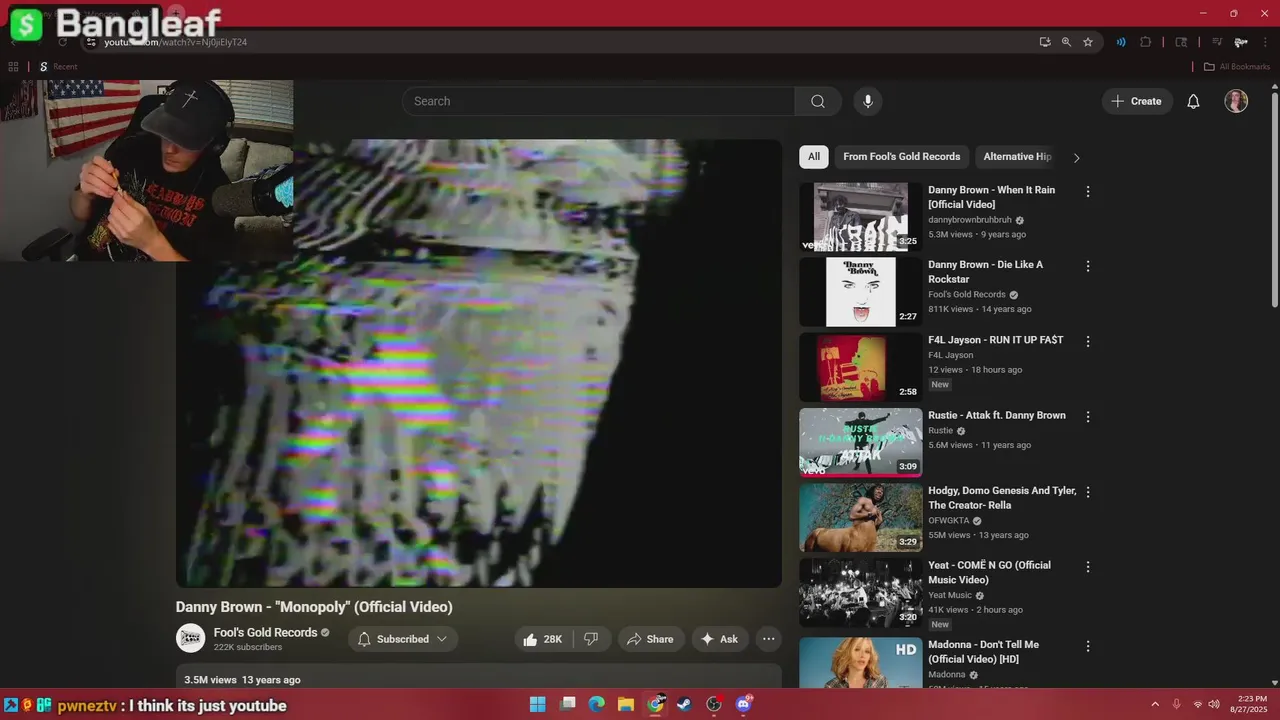The image size is (1280, 720).
Task: Open options for When It Rain video
Action: tap(1088, 192)
